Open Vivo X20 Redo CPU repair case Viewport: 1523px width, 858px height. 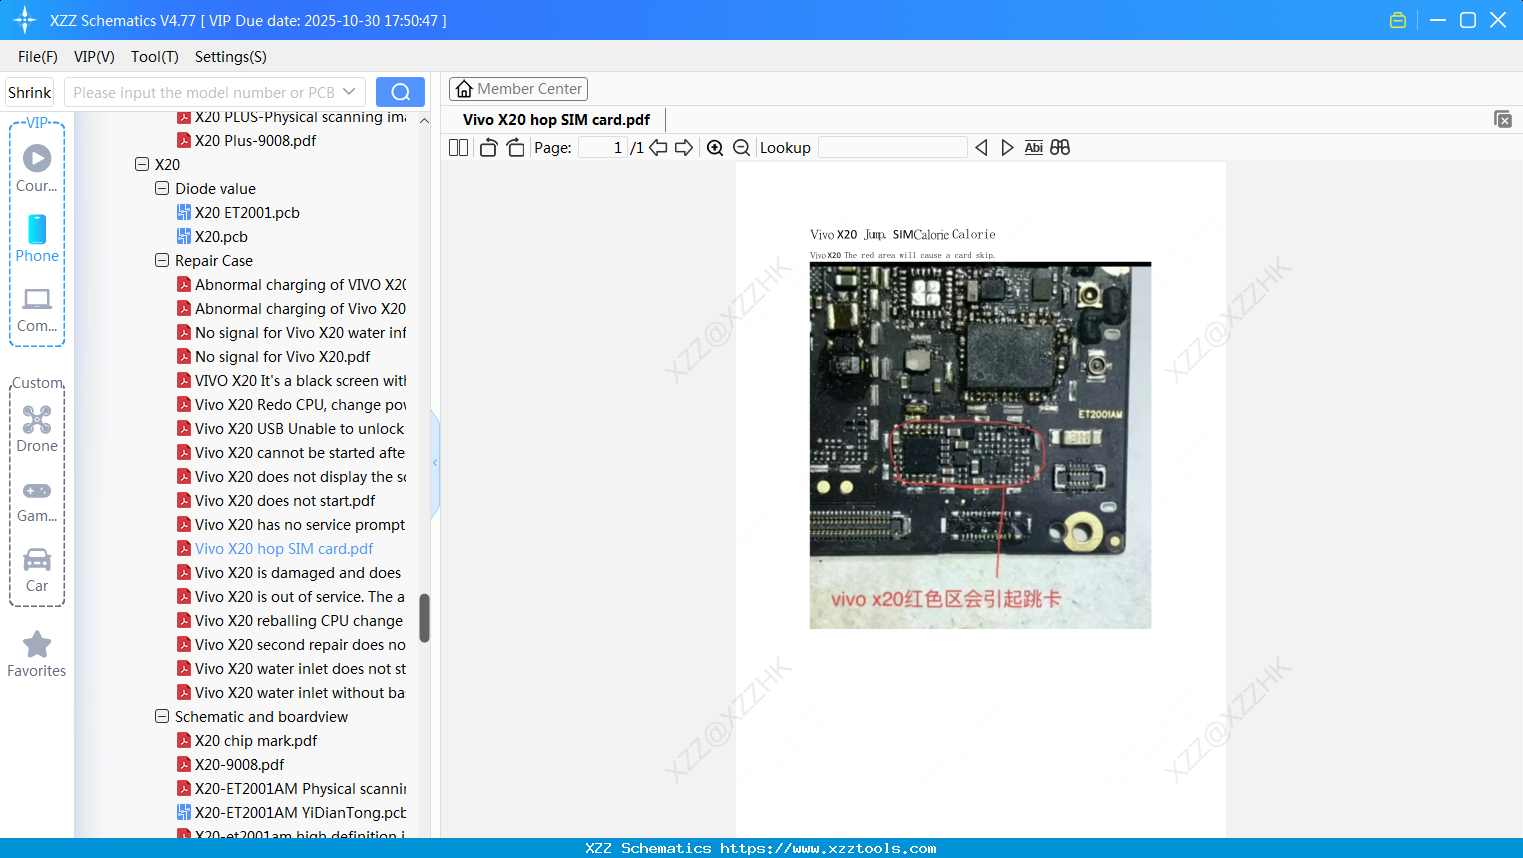click(x=291, y=404)
